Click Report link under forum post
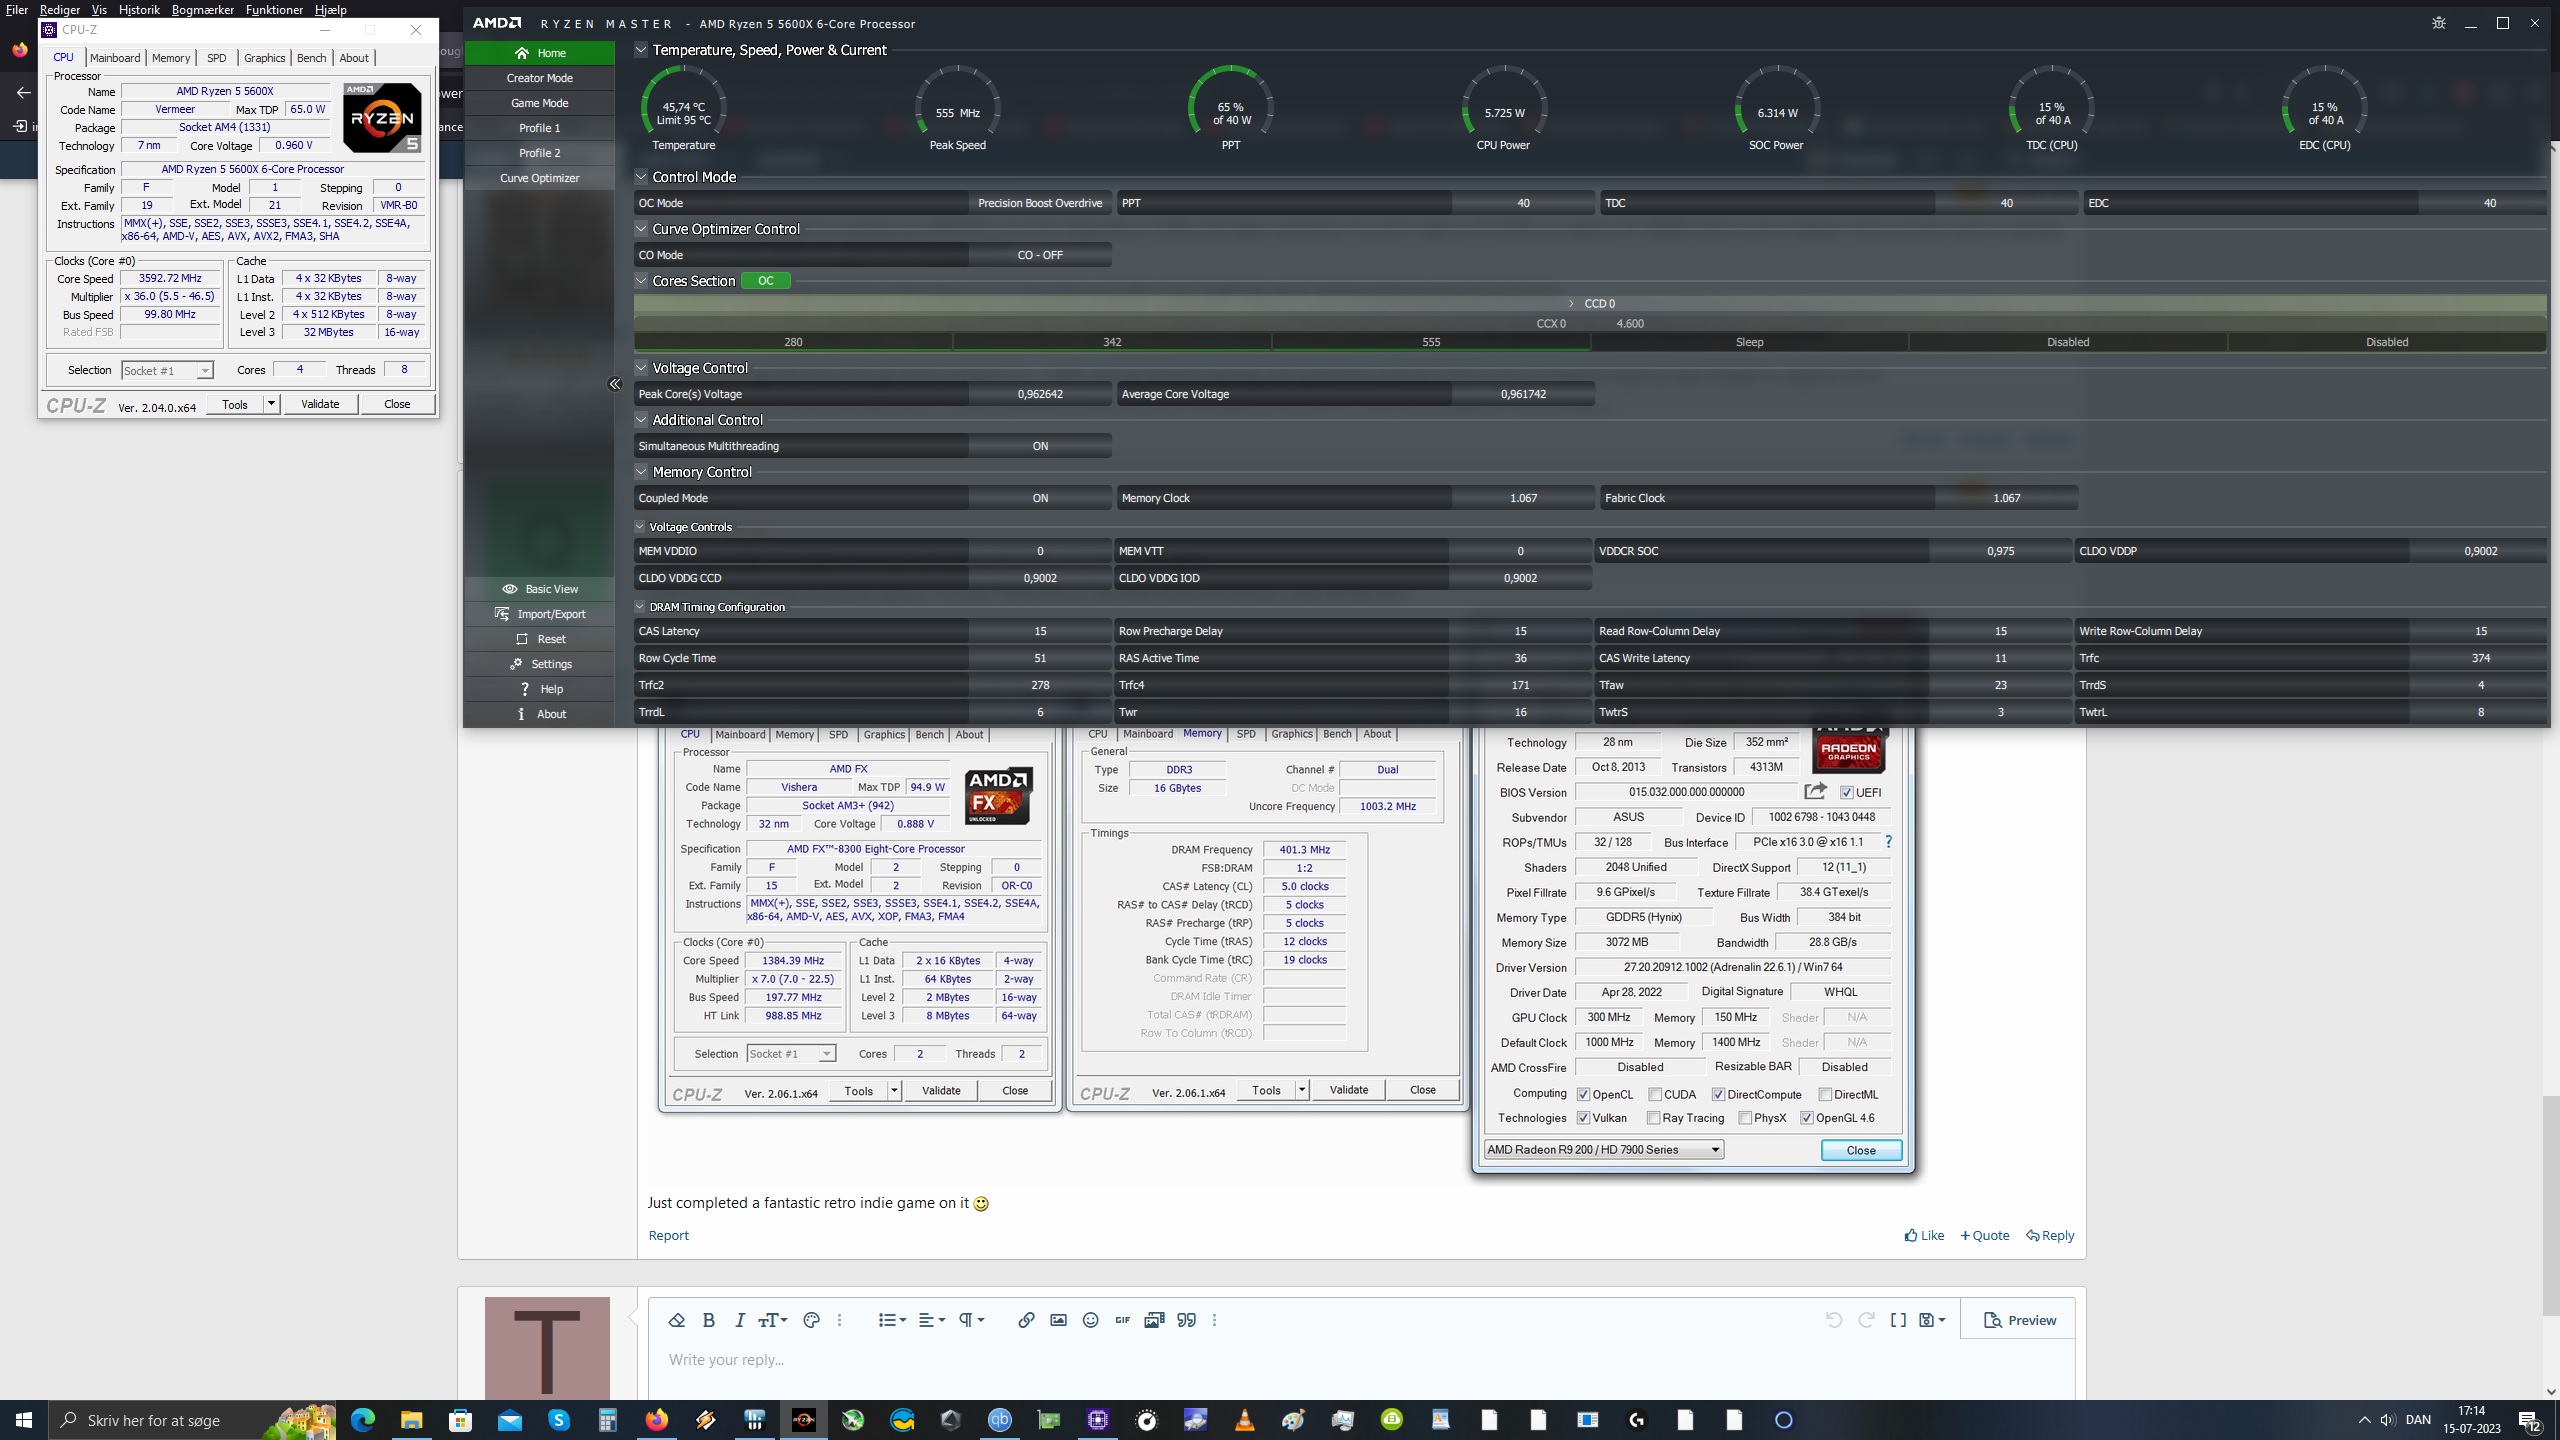2560x1440 pixels. tap(668, 1235)
